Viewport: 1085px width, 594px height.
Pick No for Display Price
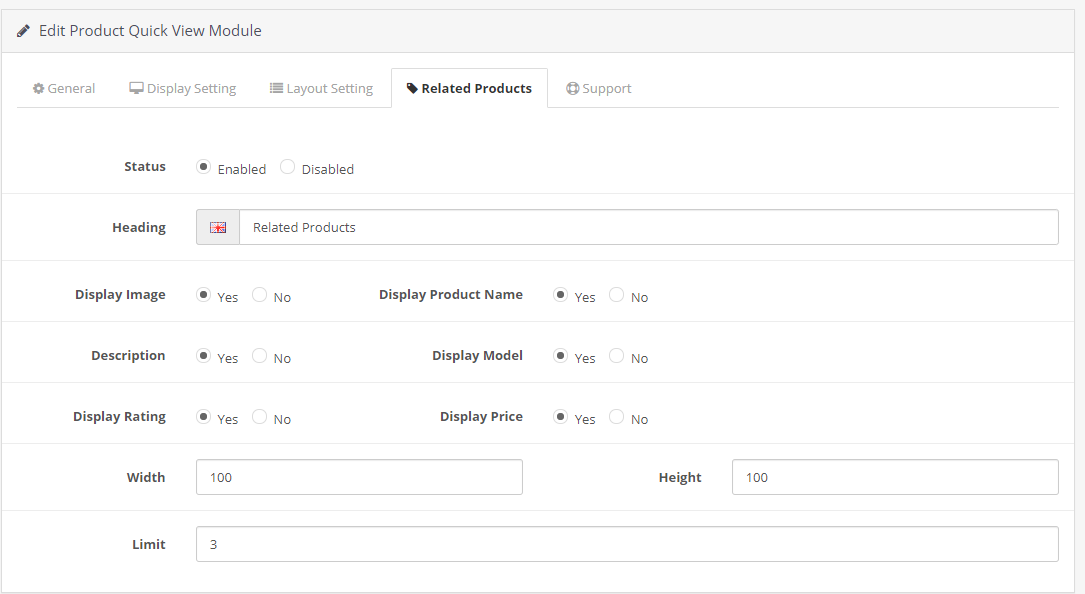tap(617, 417)
